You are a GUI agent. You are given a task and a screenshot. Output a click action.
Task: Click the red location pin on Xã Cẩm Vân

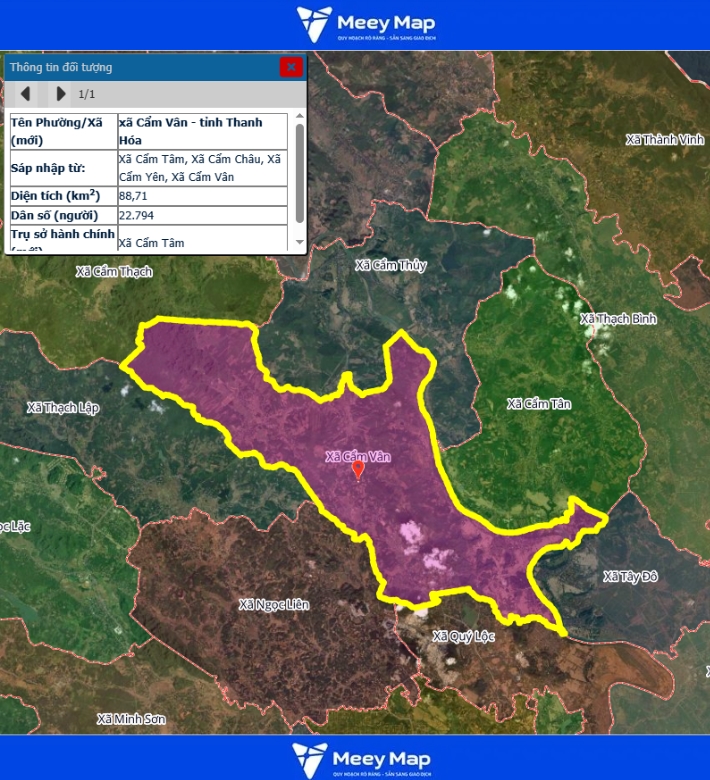(358, 470)
